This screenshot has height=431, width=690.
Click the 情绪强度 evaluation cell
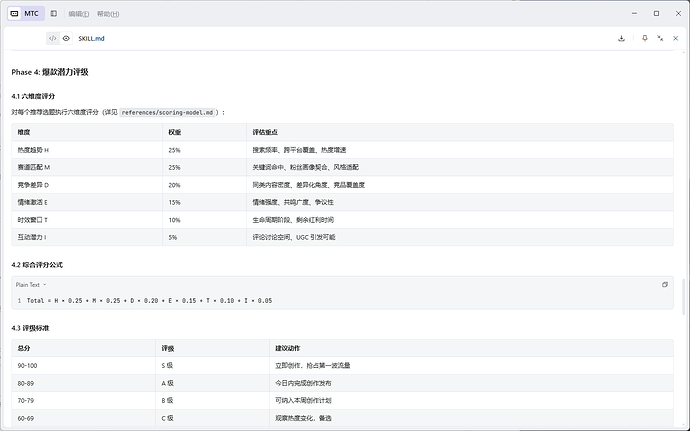pos(460,203)
